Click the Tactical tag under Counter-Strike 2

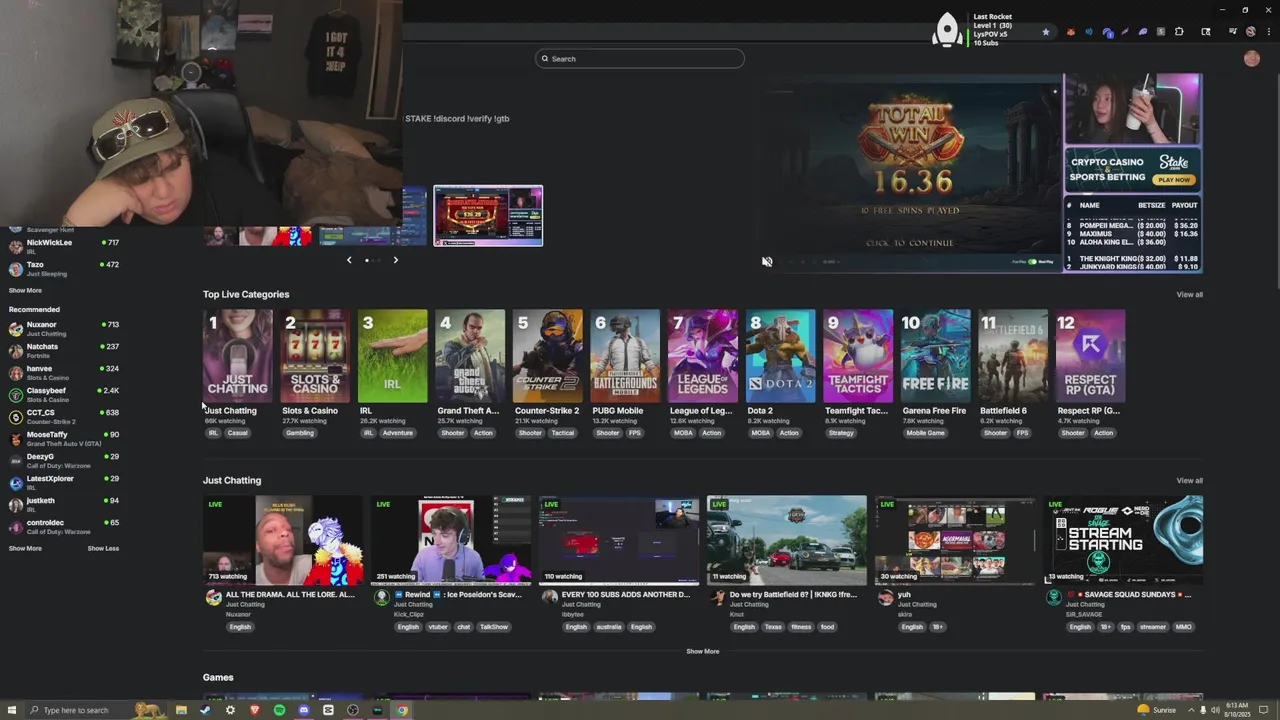[x=563, y=433]
